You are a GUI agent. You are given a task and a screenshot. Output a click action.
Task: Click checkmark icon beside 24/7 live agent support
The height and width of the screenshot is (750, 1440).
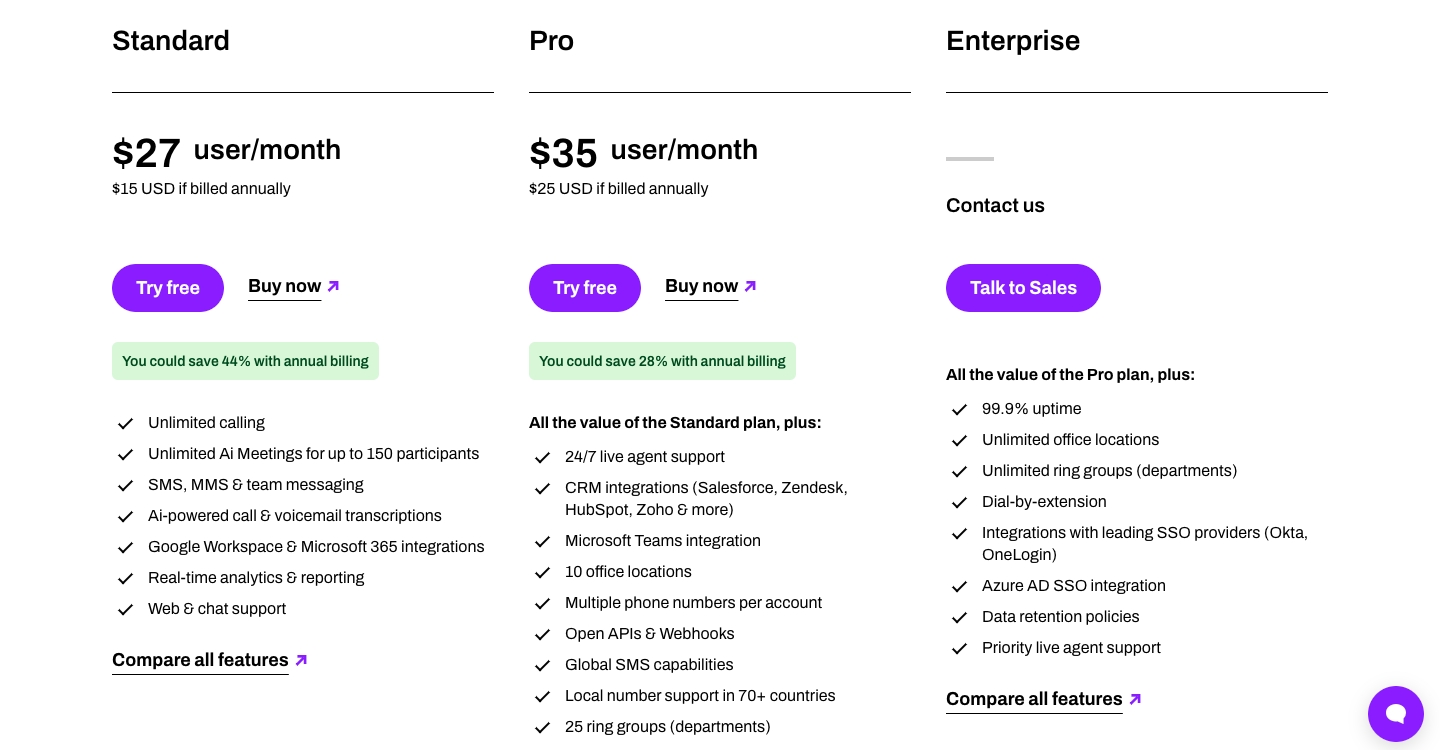coord(543,458)
